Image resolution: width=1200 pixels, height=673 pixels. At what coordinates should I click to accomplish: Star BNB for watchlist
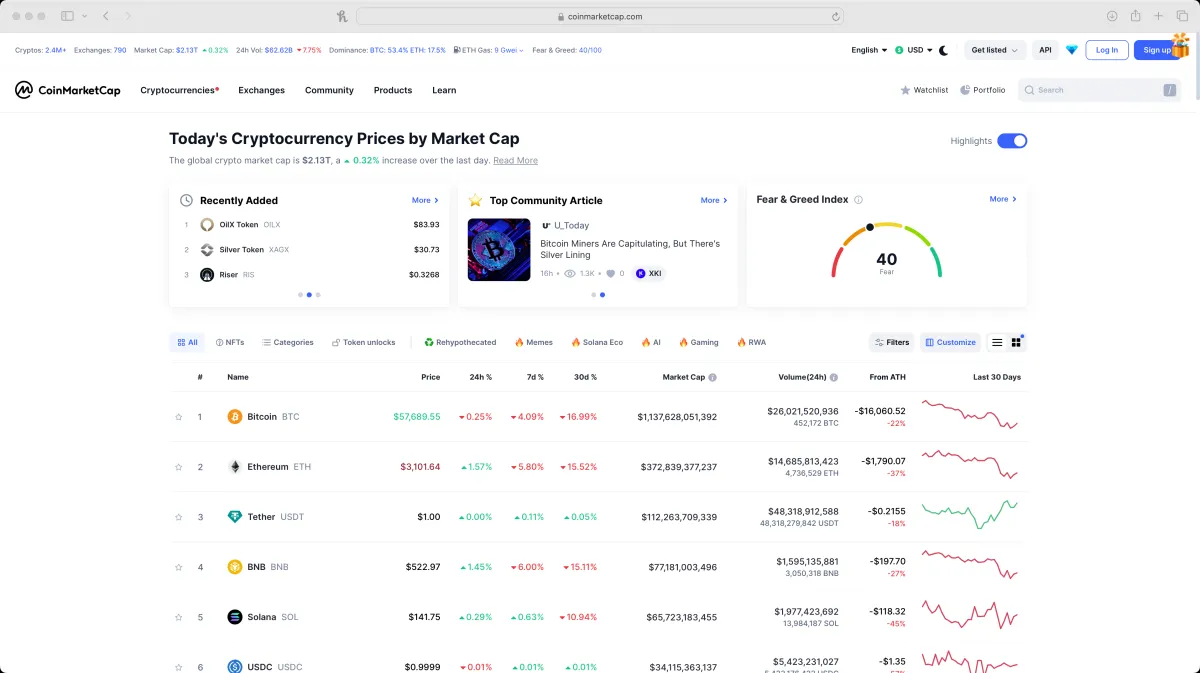click(x=179, y=567)
